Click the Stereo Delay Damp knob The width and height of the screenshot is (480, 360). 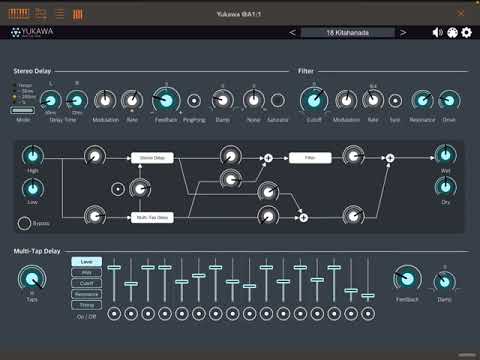[222, 100]
